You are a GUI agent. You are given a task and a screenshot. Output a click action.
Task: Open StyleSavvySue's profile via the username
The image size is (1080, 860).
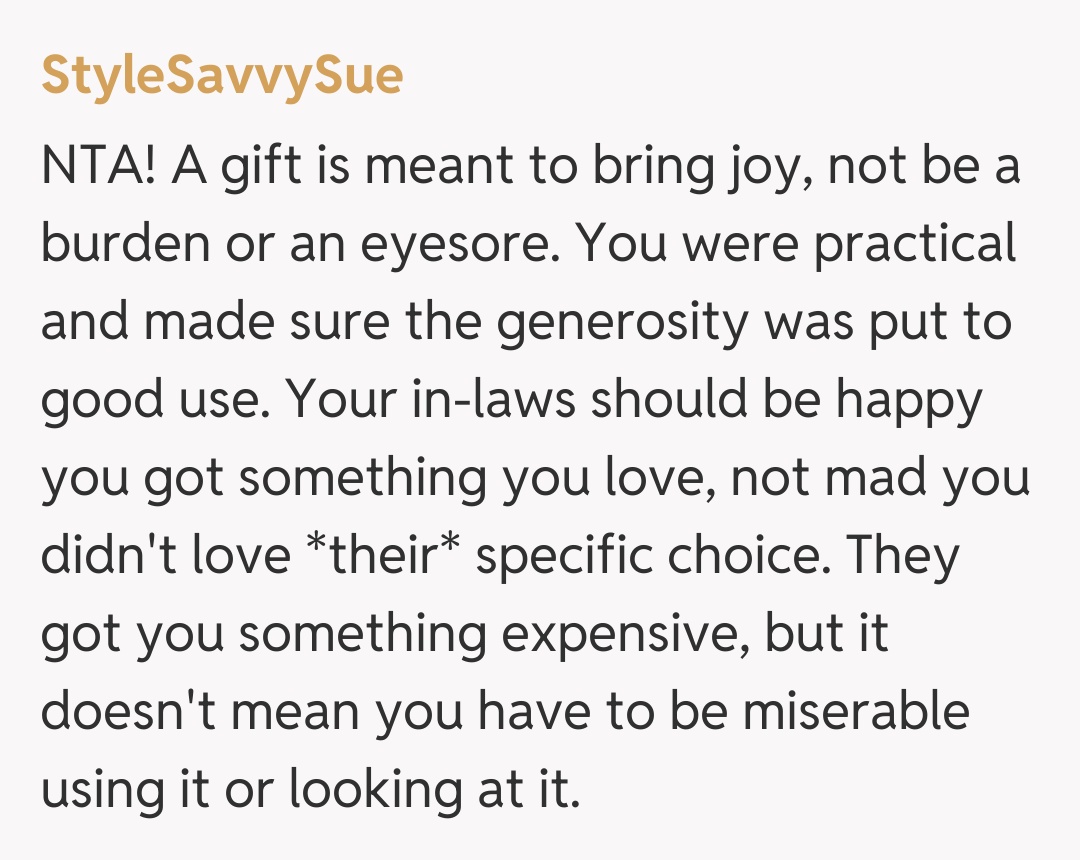(221, 75)
